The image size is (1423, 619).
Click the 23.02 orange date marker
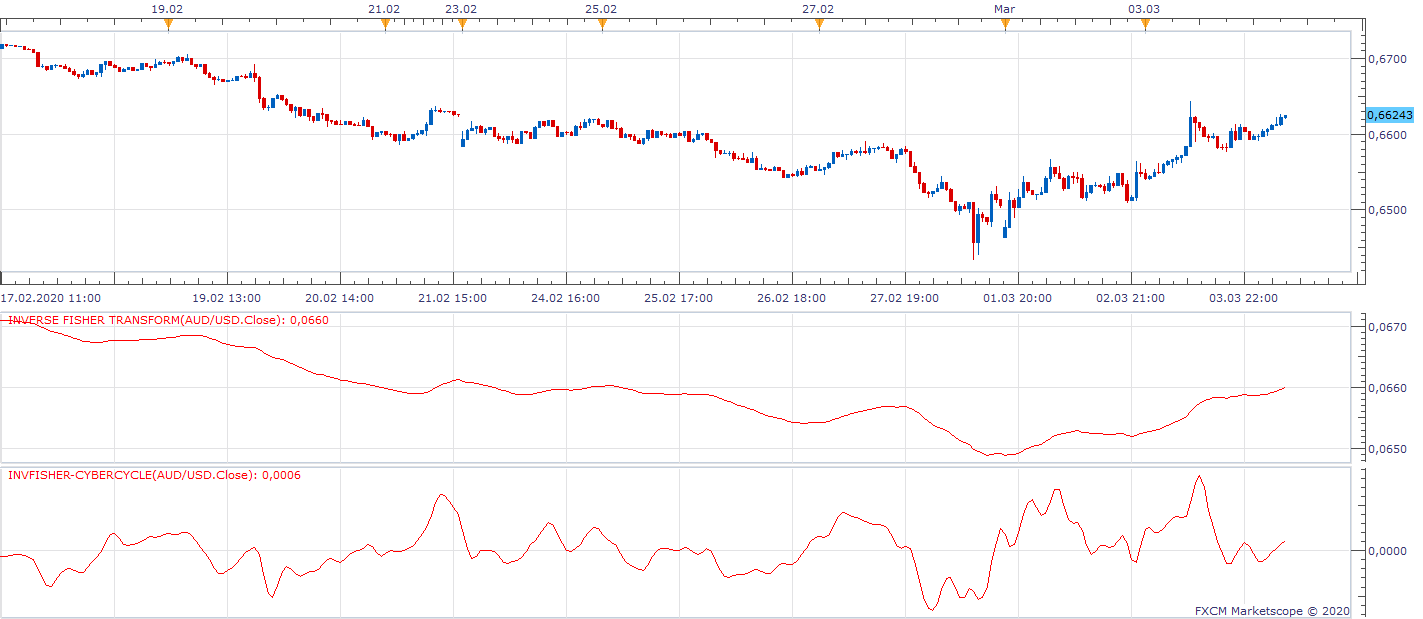pos(461,25)
